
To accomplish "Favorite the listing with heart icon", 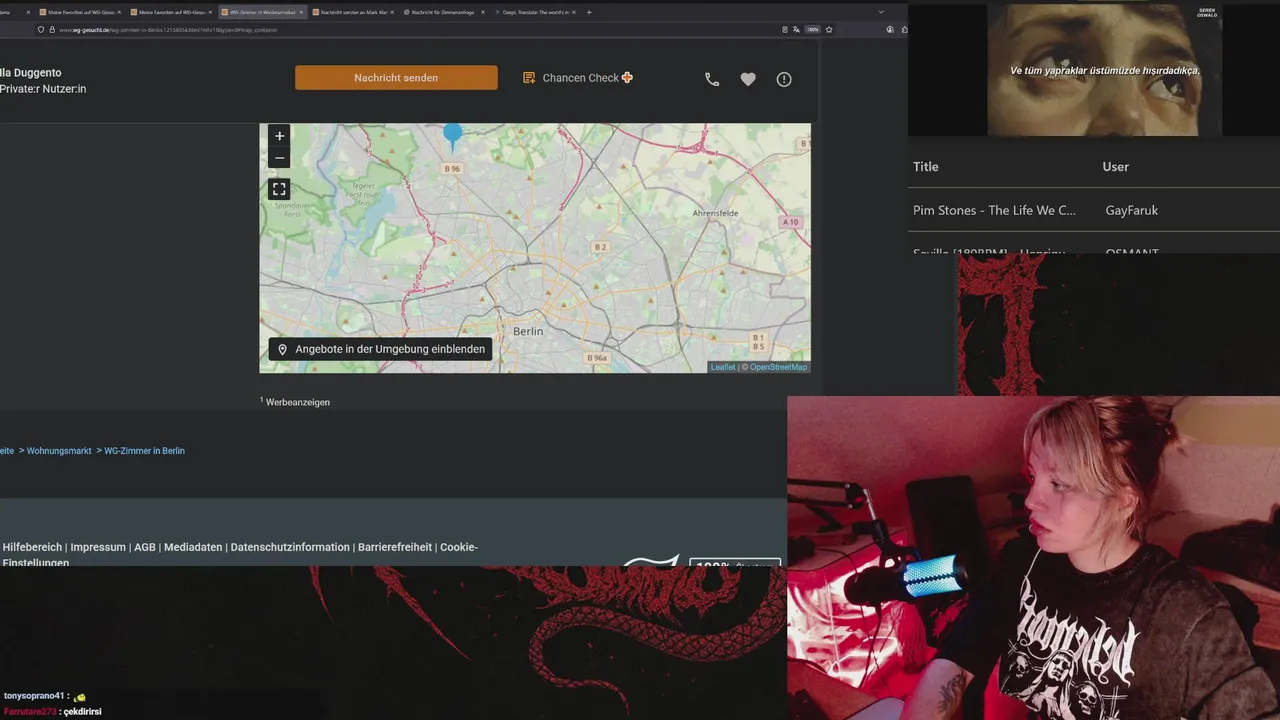I will [748, 79].
